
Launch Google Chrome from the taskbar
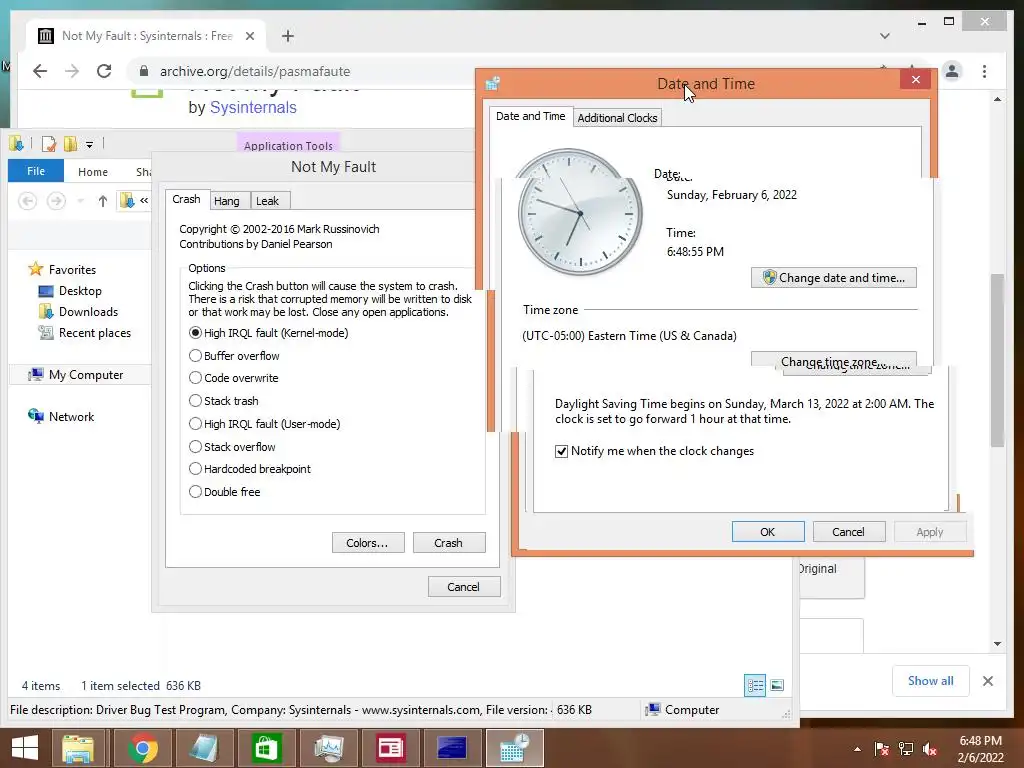(x=142, y=748)
